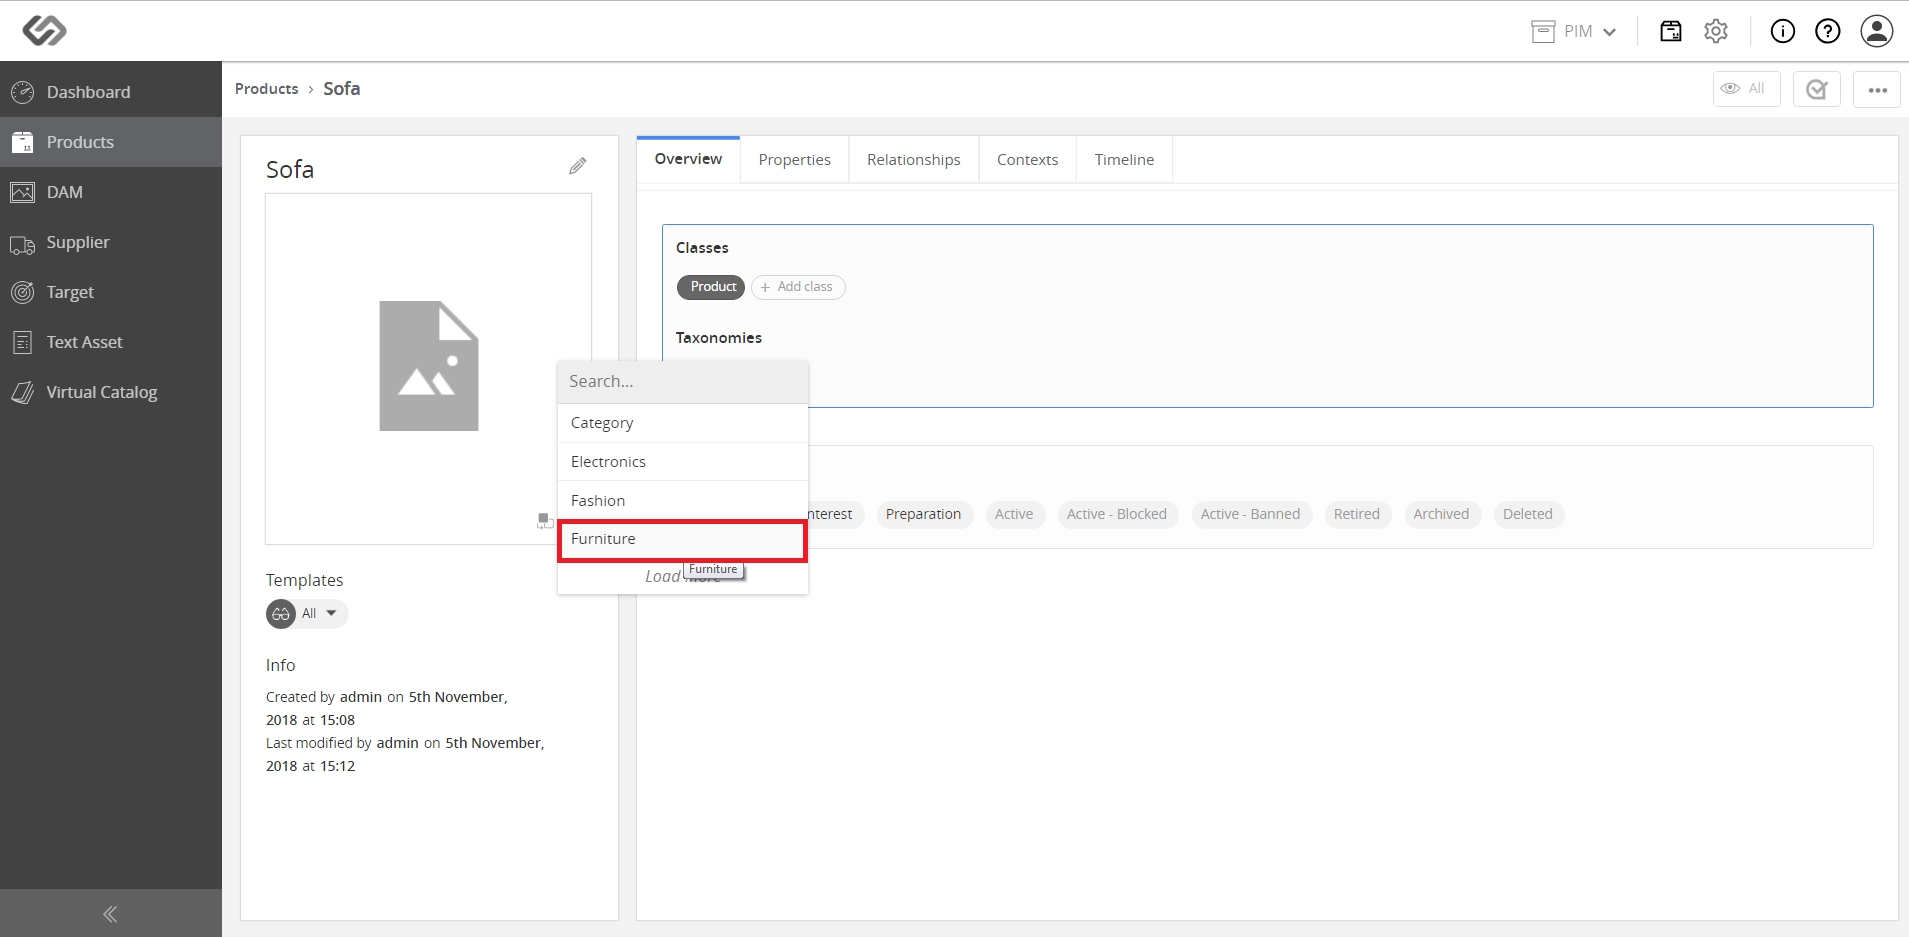Viewport: 1909px width, 937px height.
Task: Edit Sofa name with pencil icon
Action: [578, 166]
